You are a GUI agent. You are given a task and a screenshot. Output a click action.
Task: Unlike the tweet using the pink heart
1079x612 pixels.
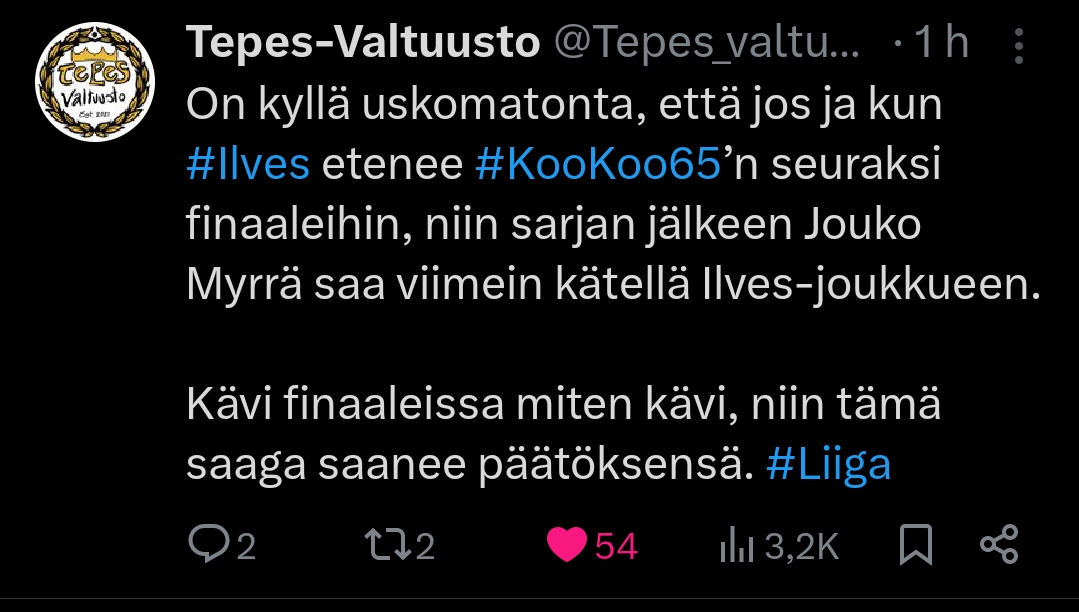[568, 545]
